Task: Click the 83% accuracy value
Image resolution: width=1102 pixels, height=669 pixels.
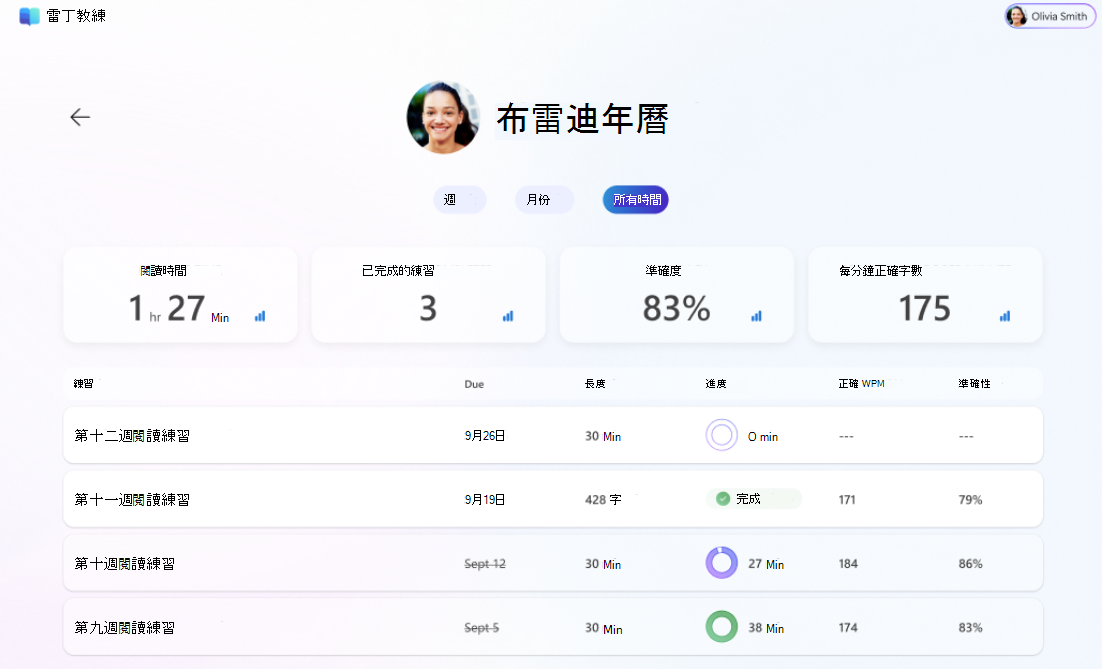Action: pyautogui.click(x=676, y=308)
